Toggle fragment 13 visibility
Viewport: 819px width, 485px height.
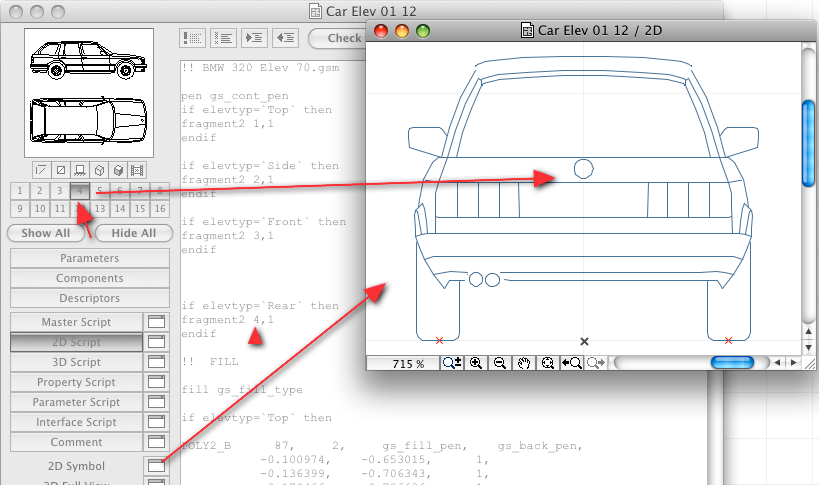tap(100, 209)
